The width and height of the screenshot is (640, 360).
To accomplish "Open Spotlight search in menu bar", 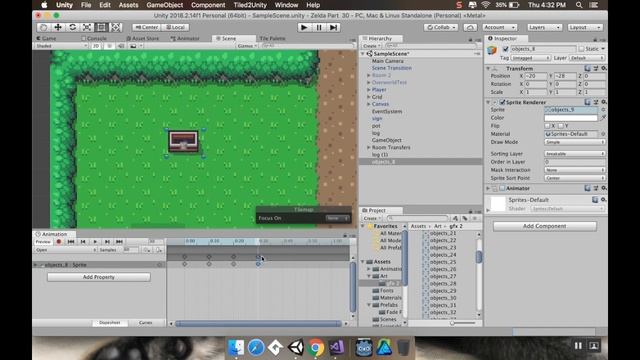I will (579, 5).
